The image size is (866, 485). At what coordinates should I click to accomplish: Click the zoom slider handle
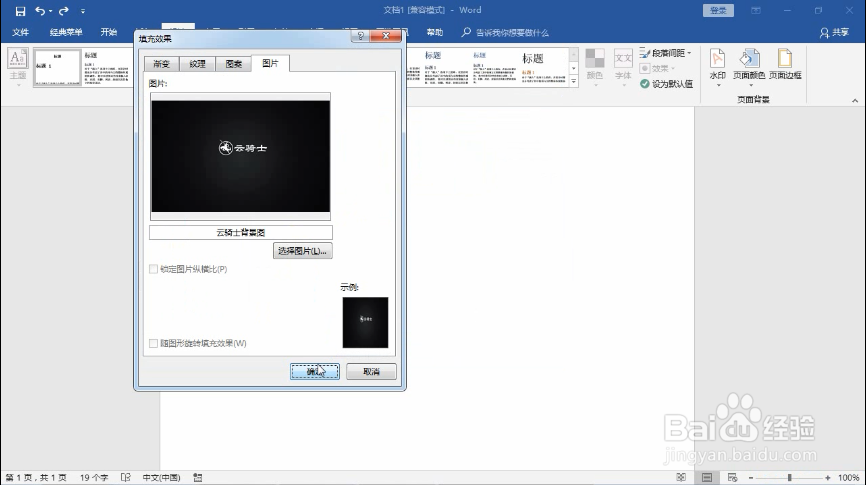coord(790,478)
